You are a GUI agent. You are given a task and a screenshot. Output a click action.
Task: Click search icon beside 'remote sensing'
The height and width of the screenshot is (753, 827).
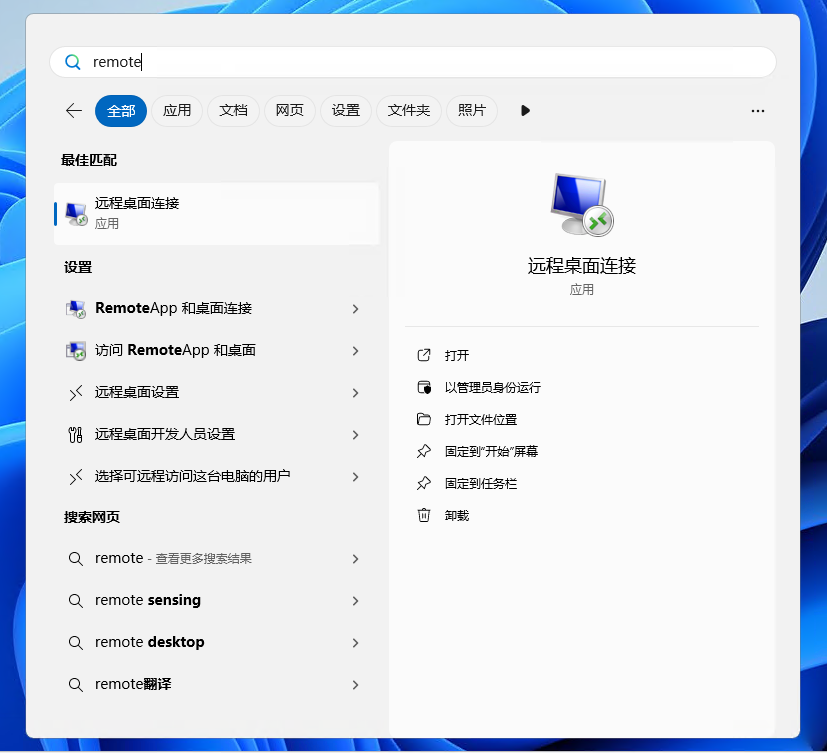(x=76, y=601)
